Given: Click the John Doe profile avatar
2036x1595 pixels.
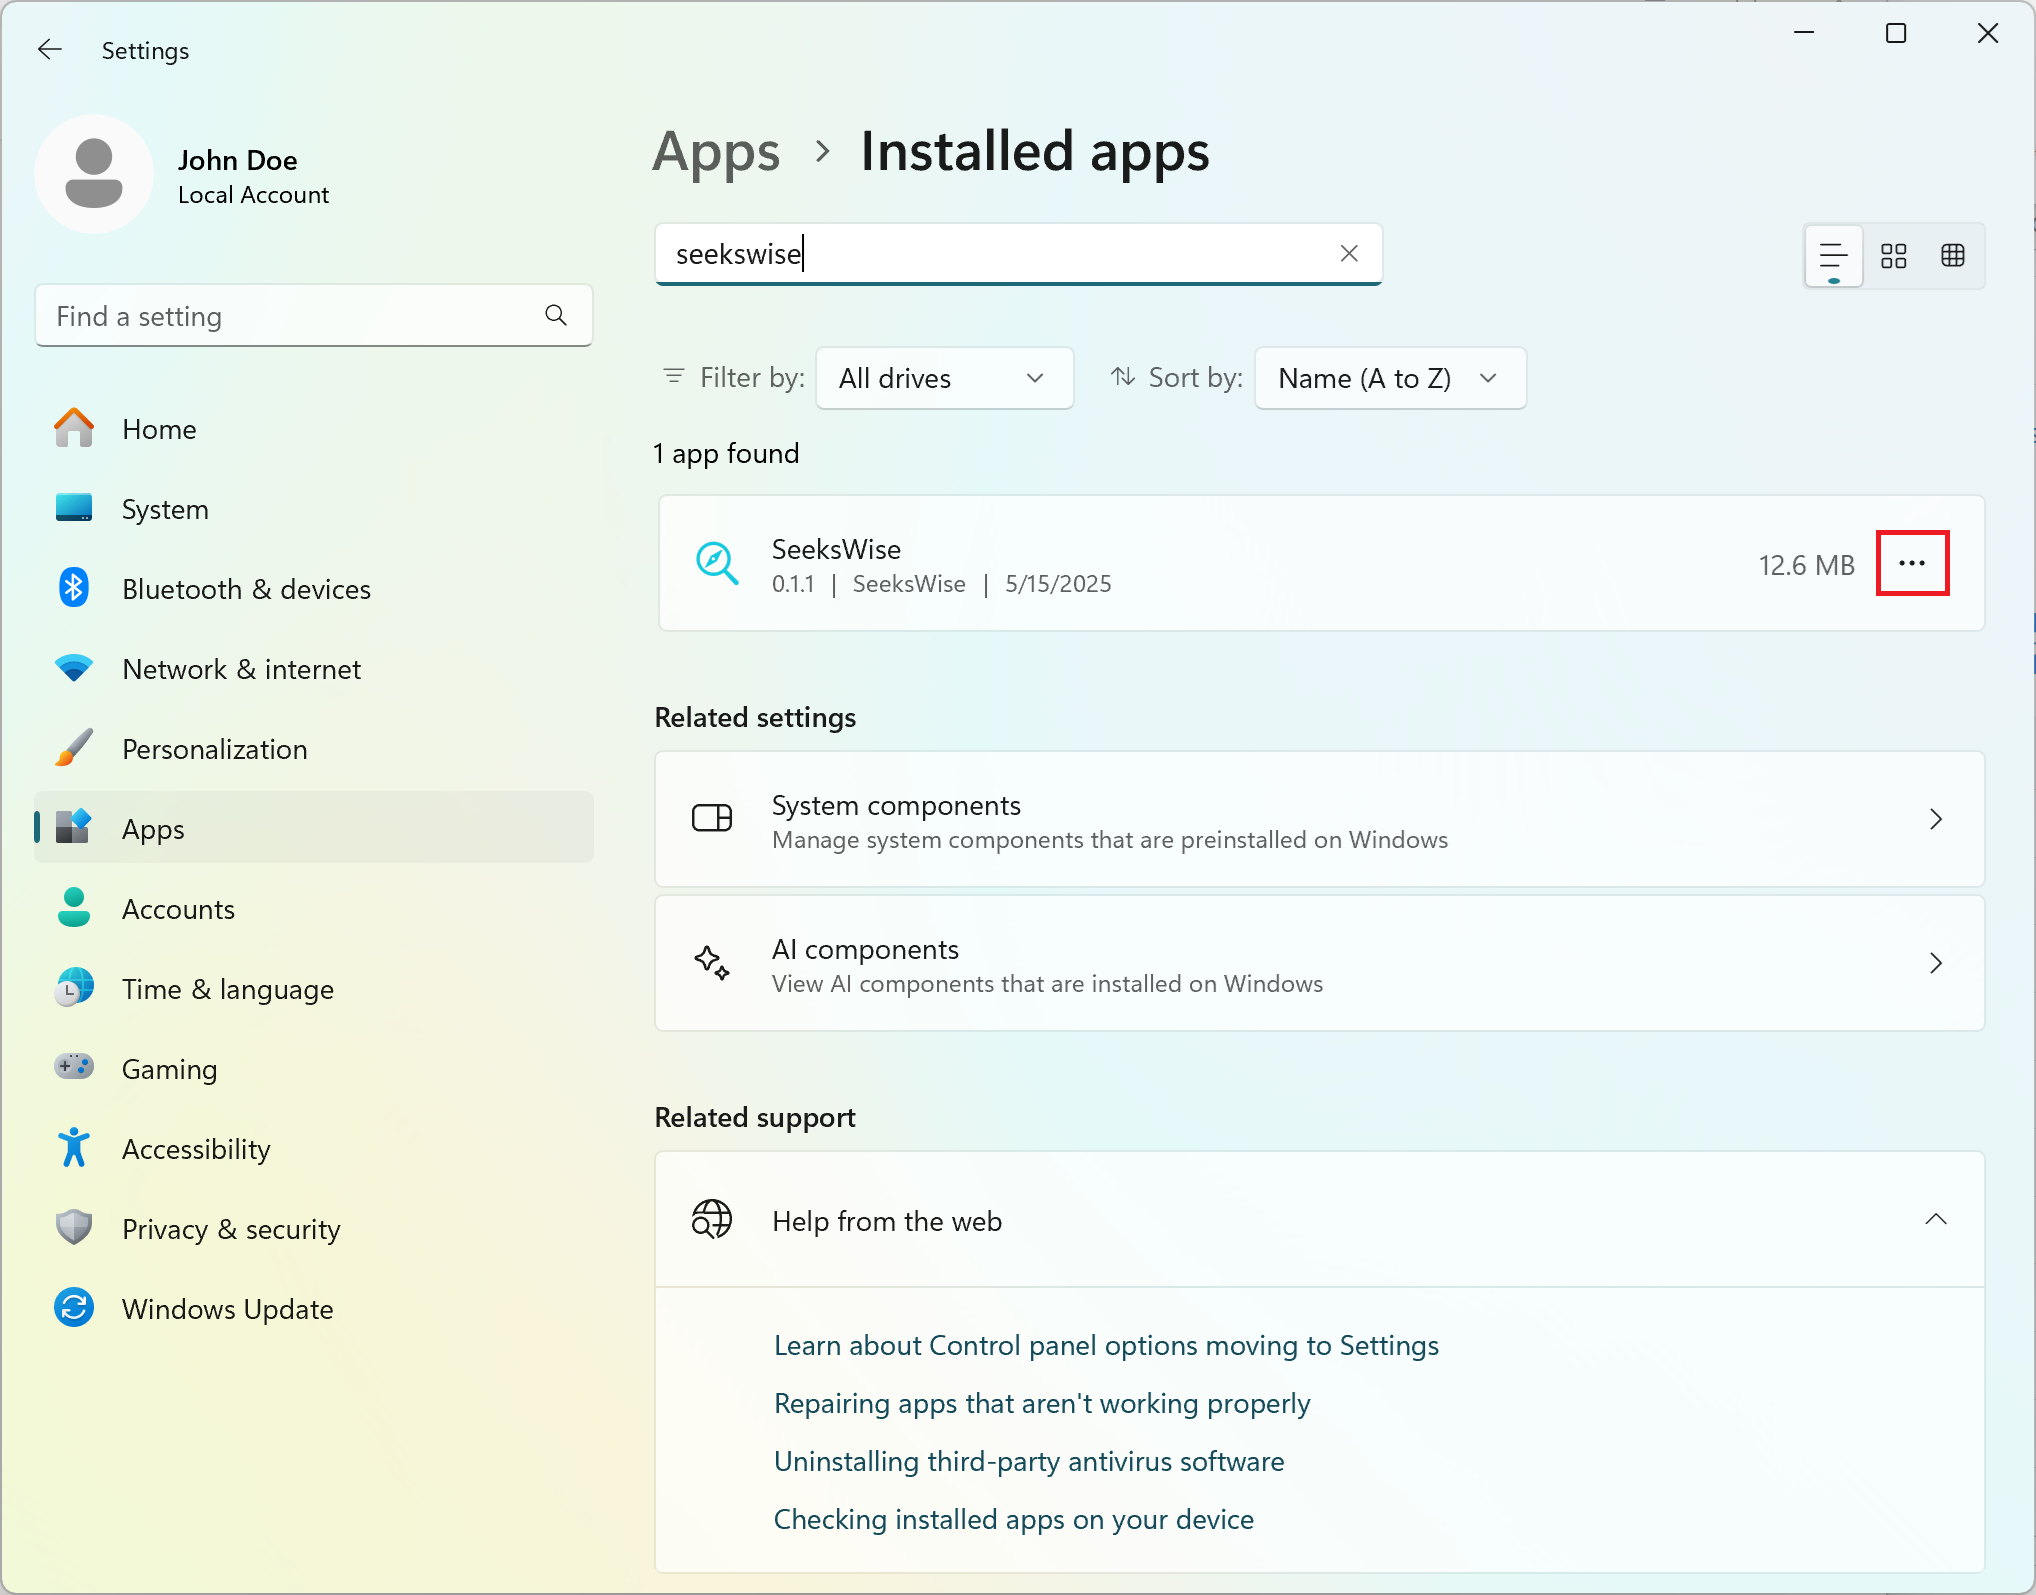Looking at the screenshot, I should [94, 174].
